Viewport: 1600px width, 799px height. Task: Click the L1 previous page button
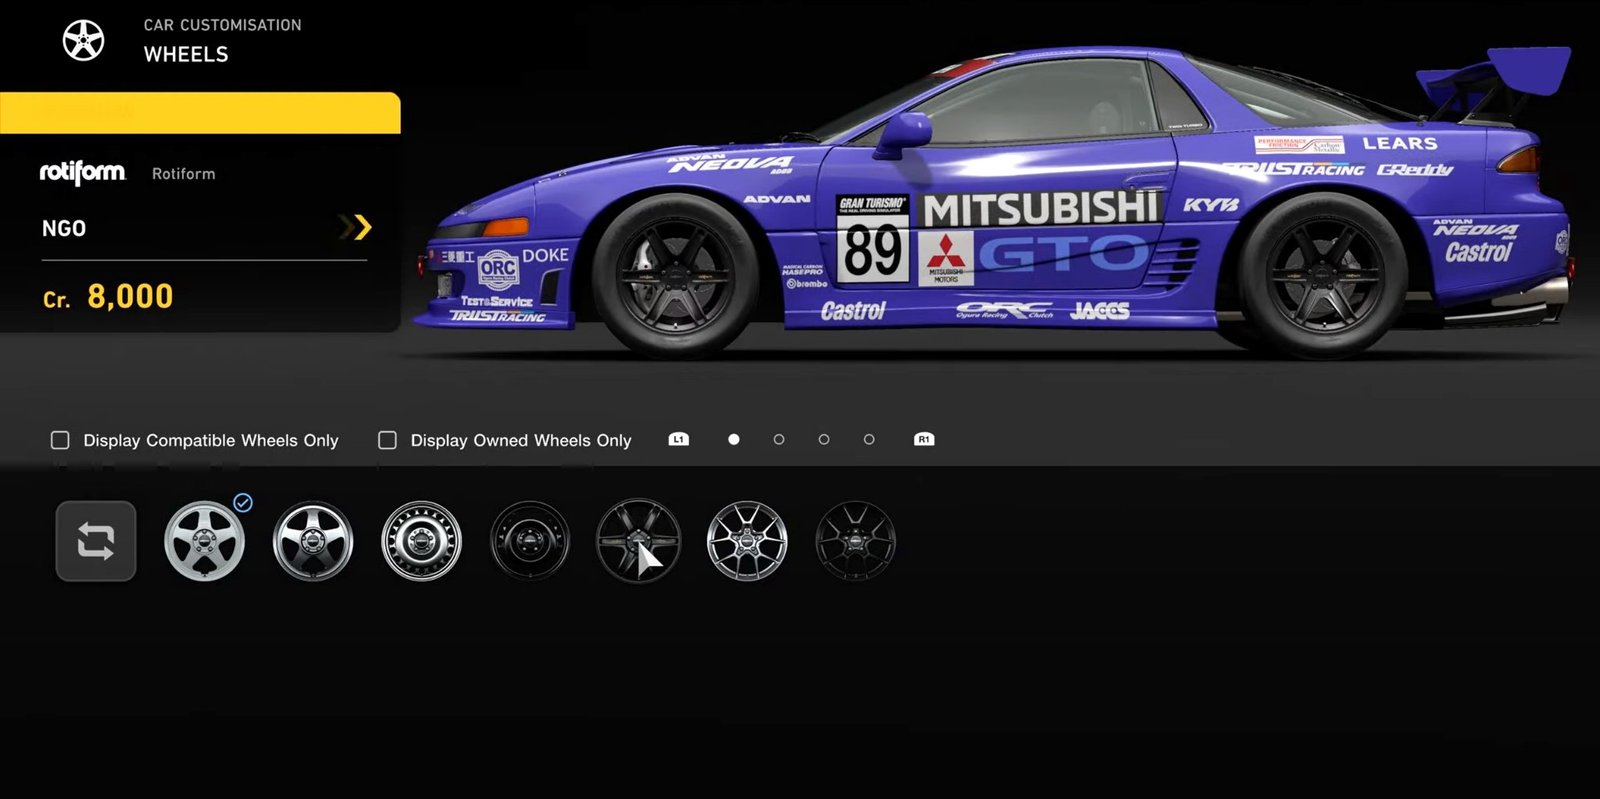coord(679,439)
